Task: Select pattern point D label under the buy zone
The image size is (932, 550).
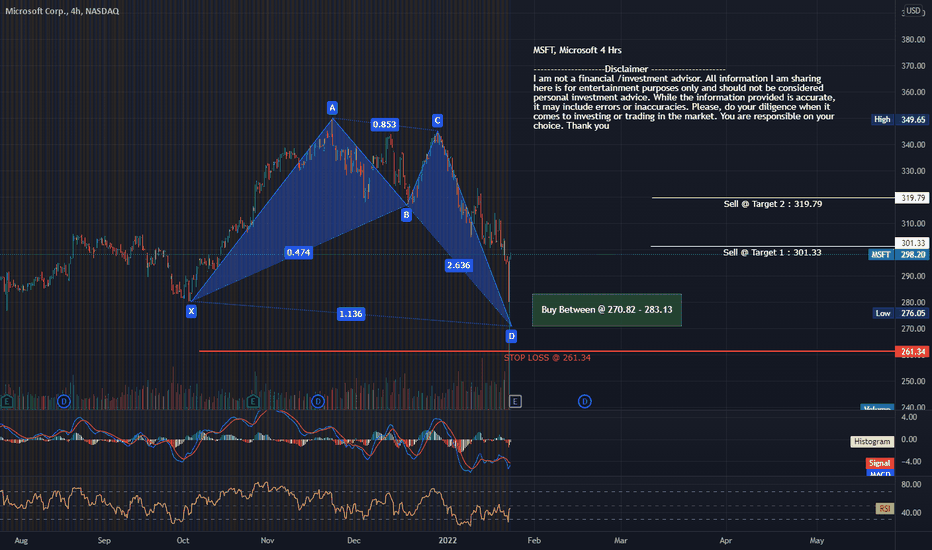Action: click(511, 337)
